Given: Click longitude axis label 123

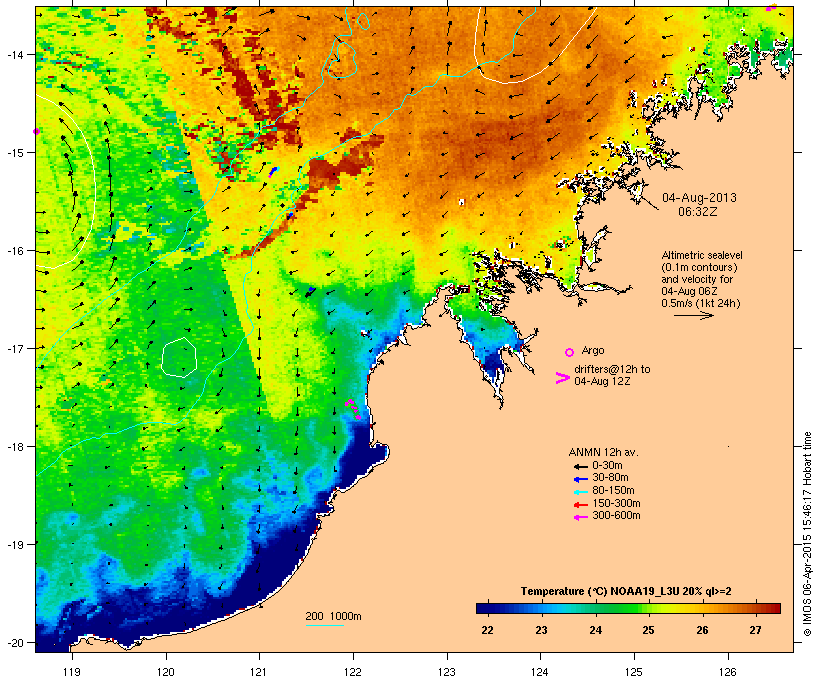Looking at the screenshot, I should [447, 672].
